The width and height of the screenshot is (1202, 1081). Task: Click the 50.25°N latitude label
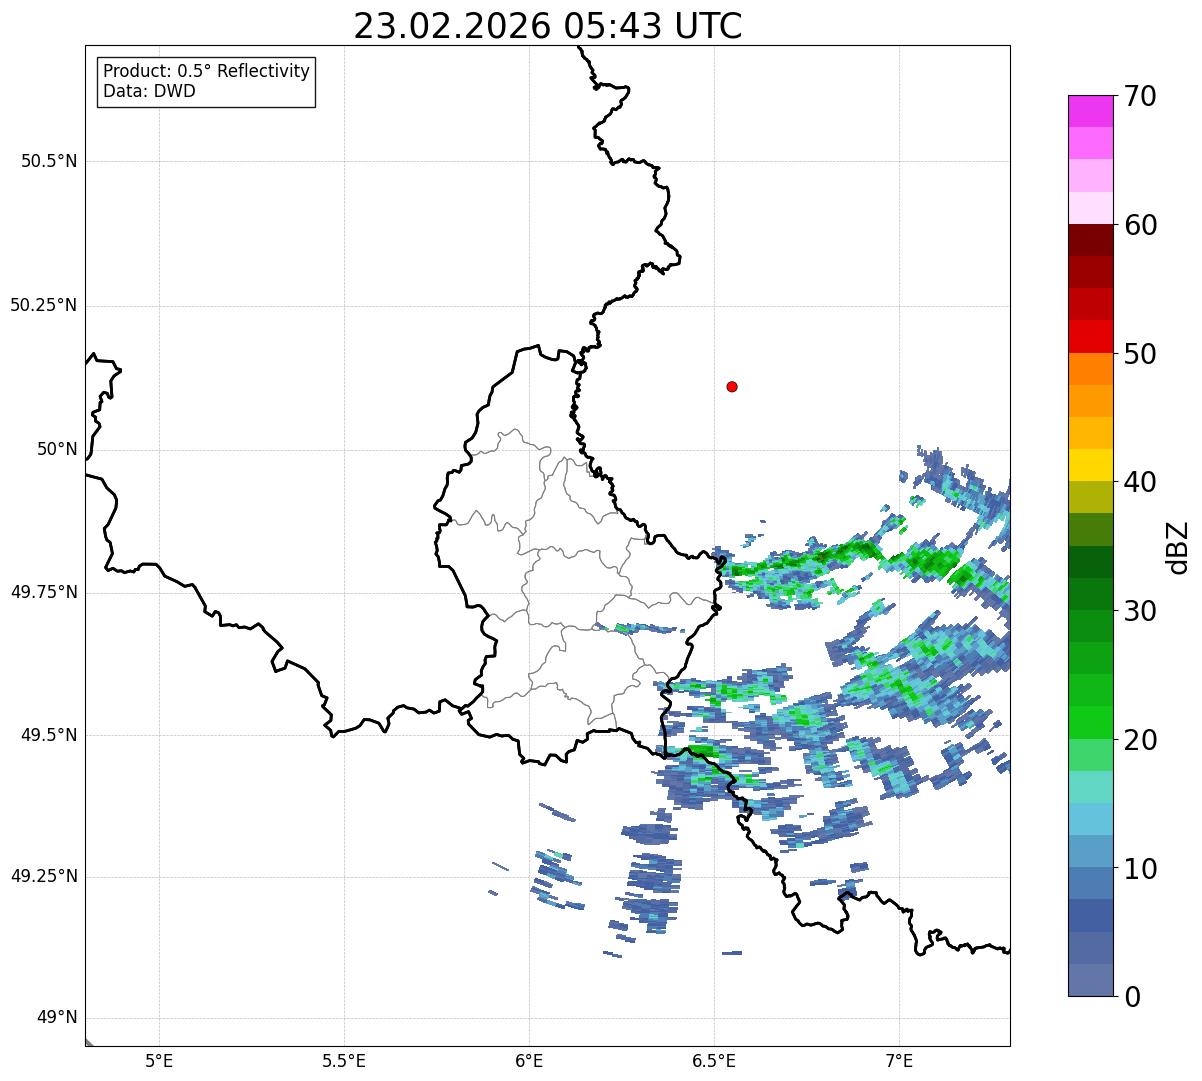pos(44,305)
